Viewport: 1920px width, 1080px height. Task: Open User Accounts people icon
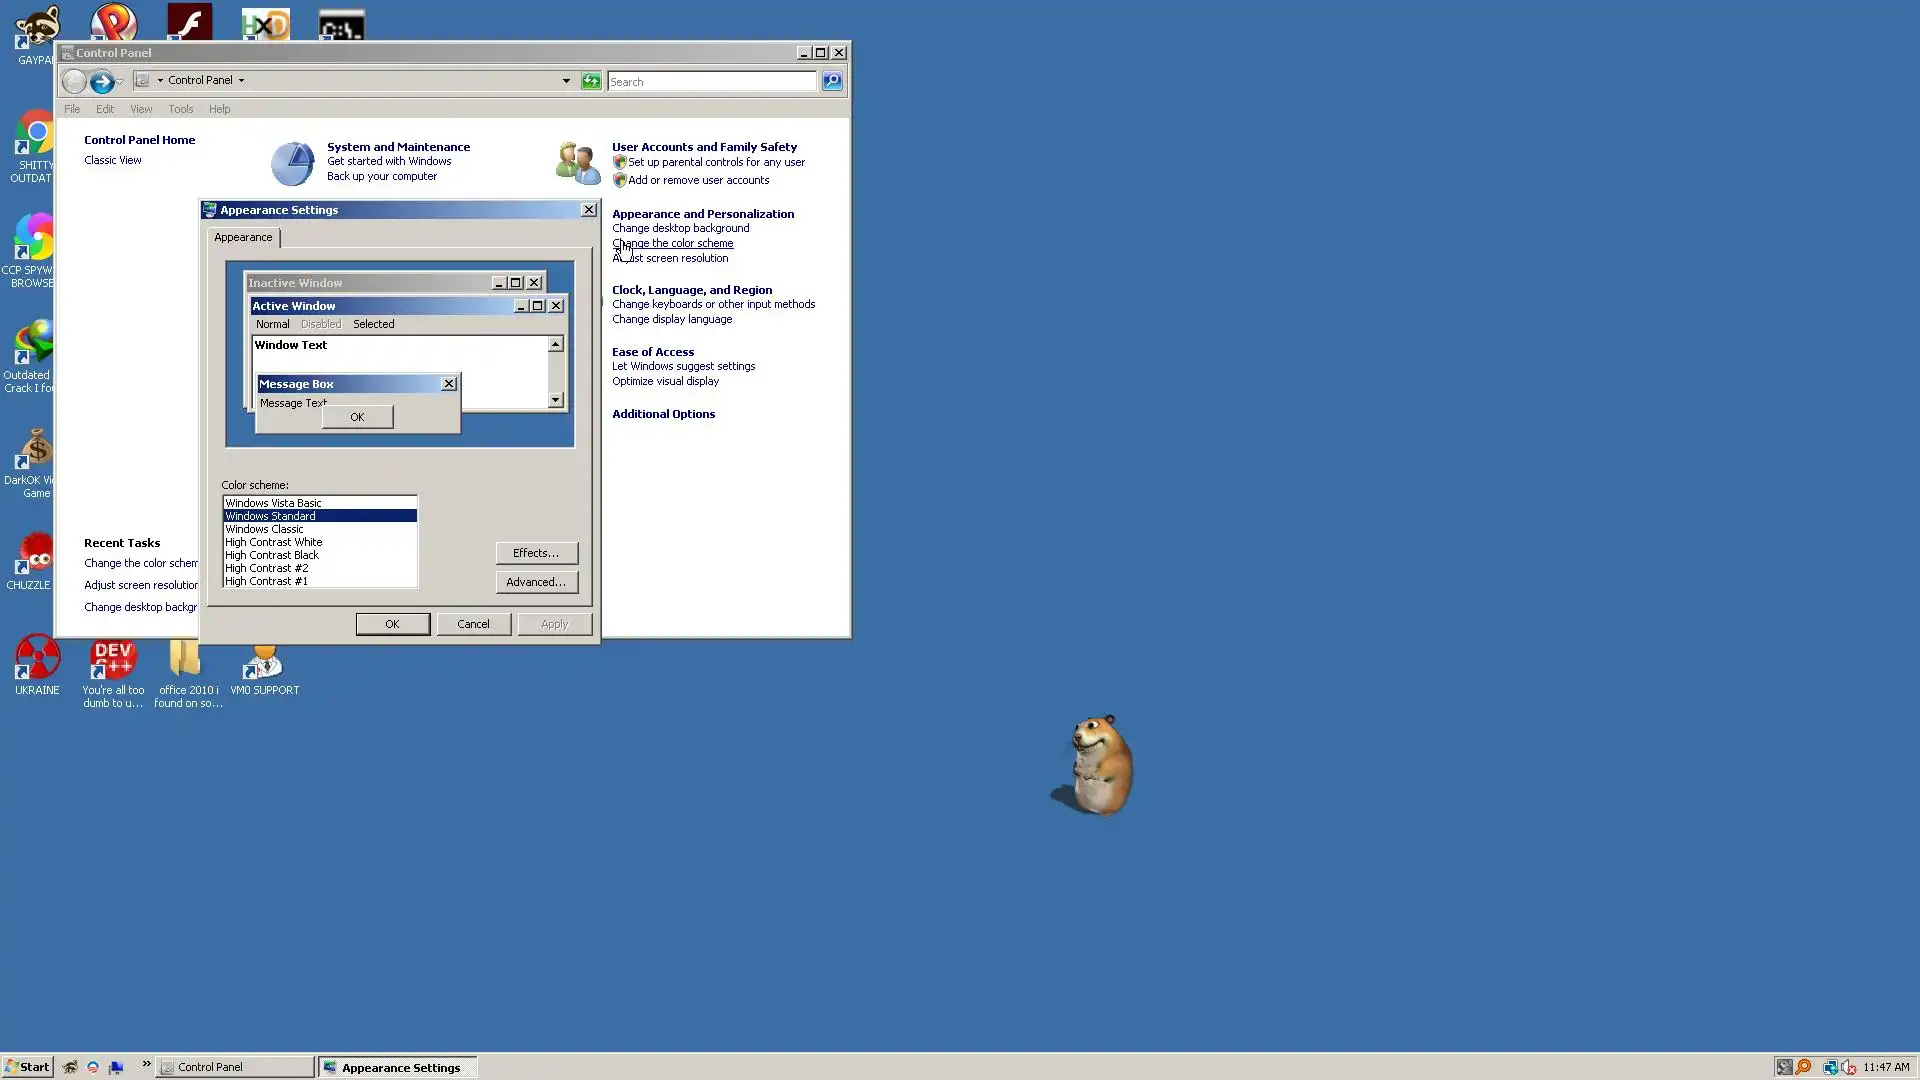[x=577, y=163]
